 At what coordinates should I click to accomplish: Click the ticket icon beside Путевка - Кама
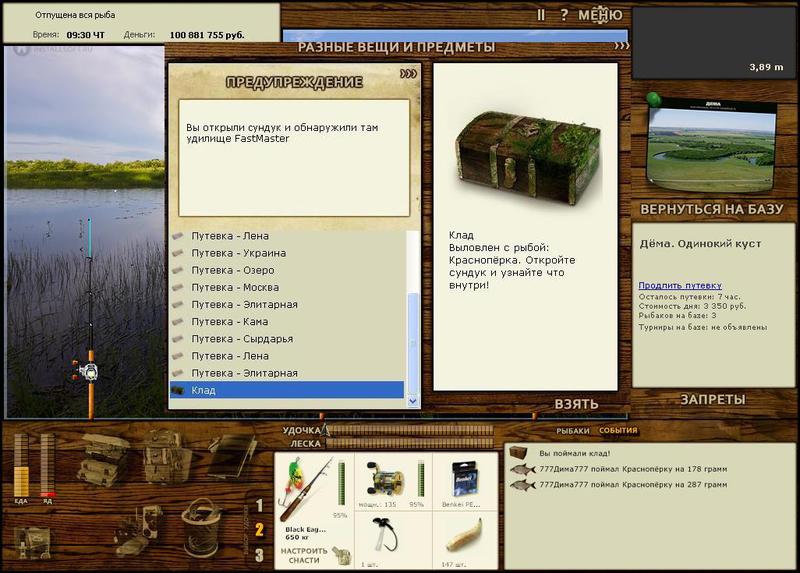(x=178, y=322)
